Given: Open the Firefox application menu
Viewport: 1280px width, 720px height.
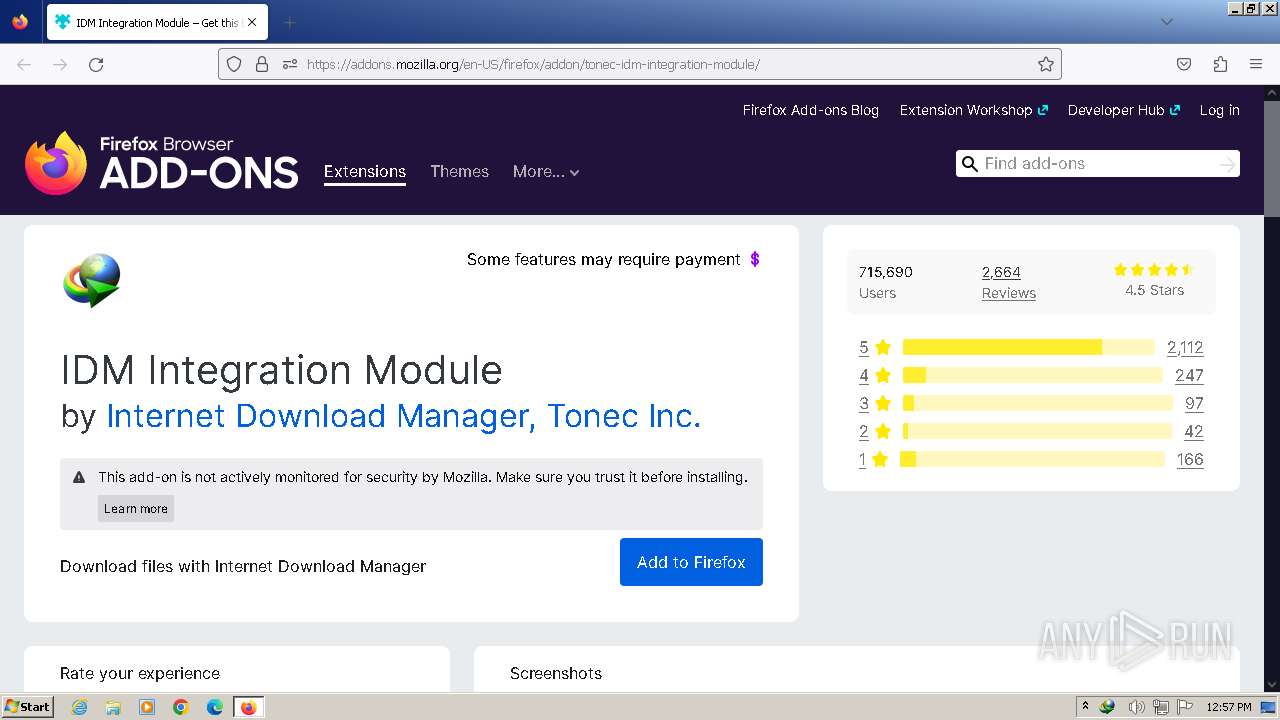Looking at the screenshot, I should tap(1256, 64).
